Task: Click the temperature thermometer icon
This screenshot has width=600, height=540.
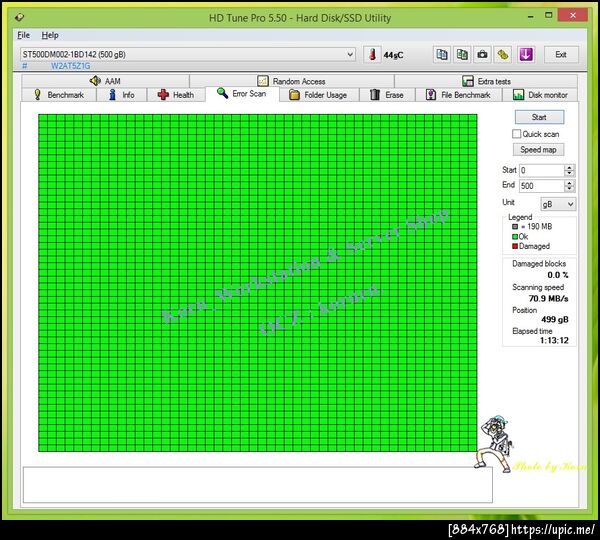Action: point(372,54)
